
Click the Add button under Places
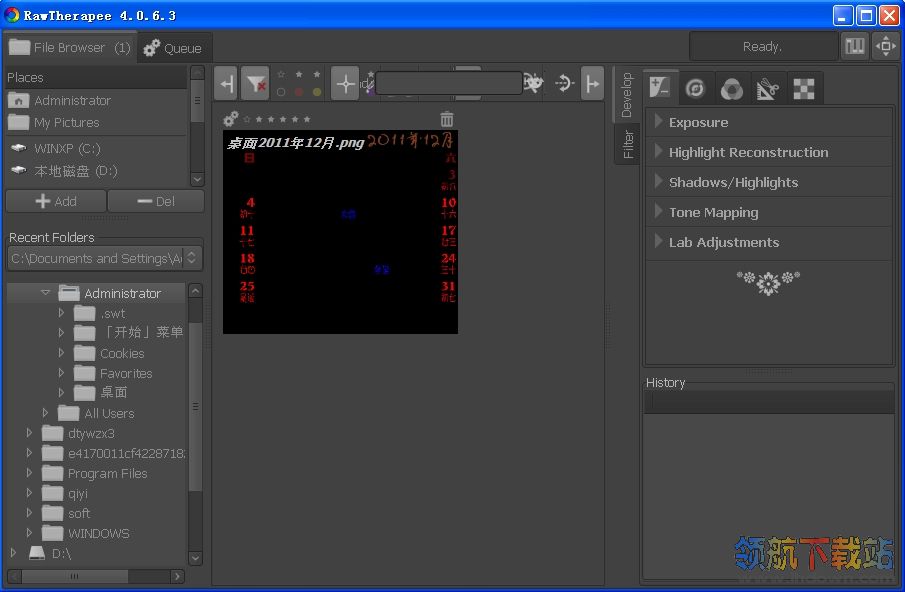(55, 201)
